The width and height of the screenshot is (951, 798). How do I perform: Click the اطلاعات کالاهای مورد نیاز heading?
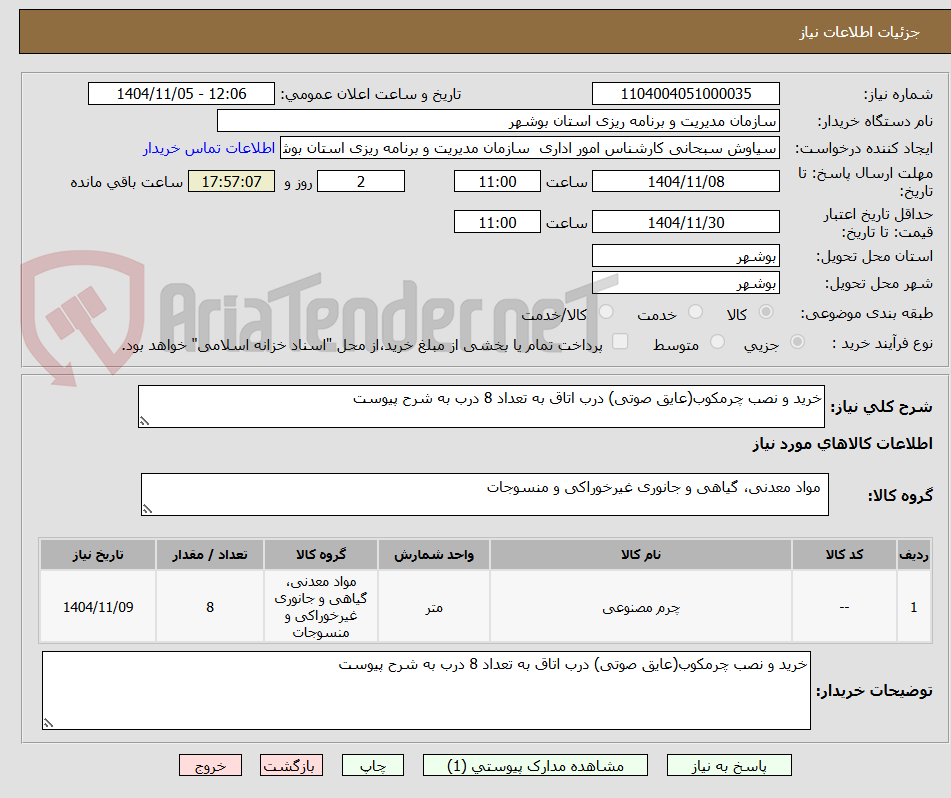click(842, 444)
